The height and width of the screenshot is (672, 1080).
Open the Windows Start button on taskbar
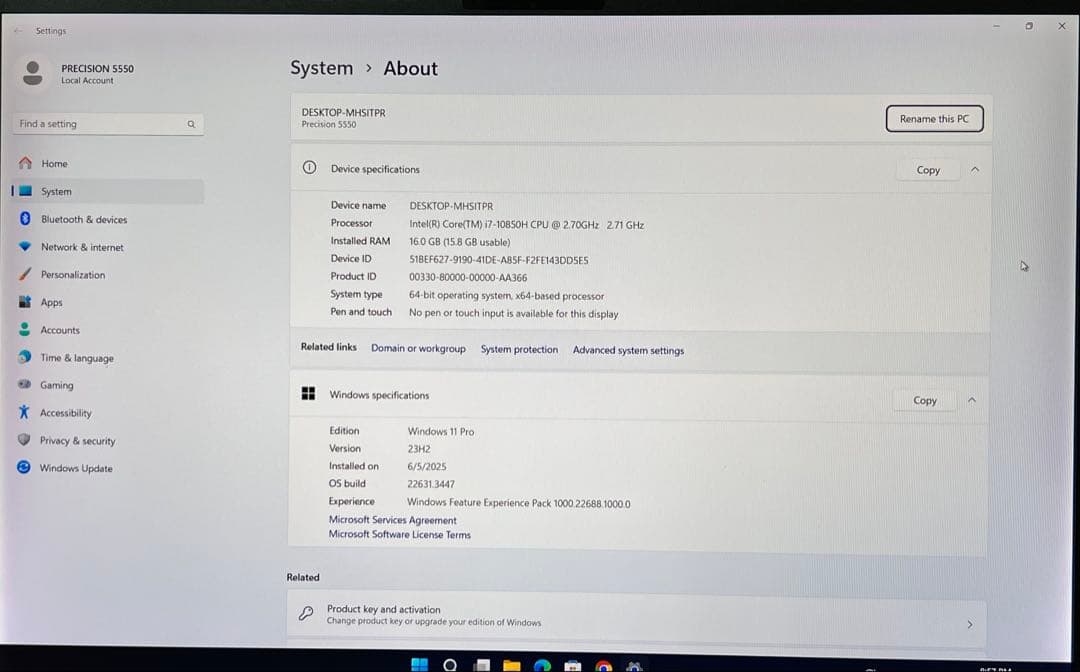coord(419,665)
